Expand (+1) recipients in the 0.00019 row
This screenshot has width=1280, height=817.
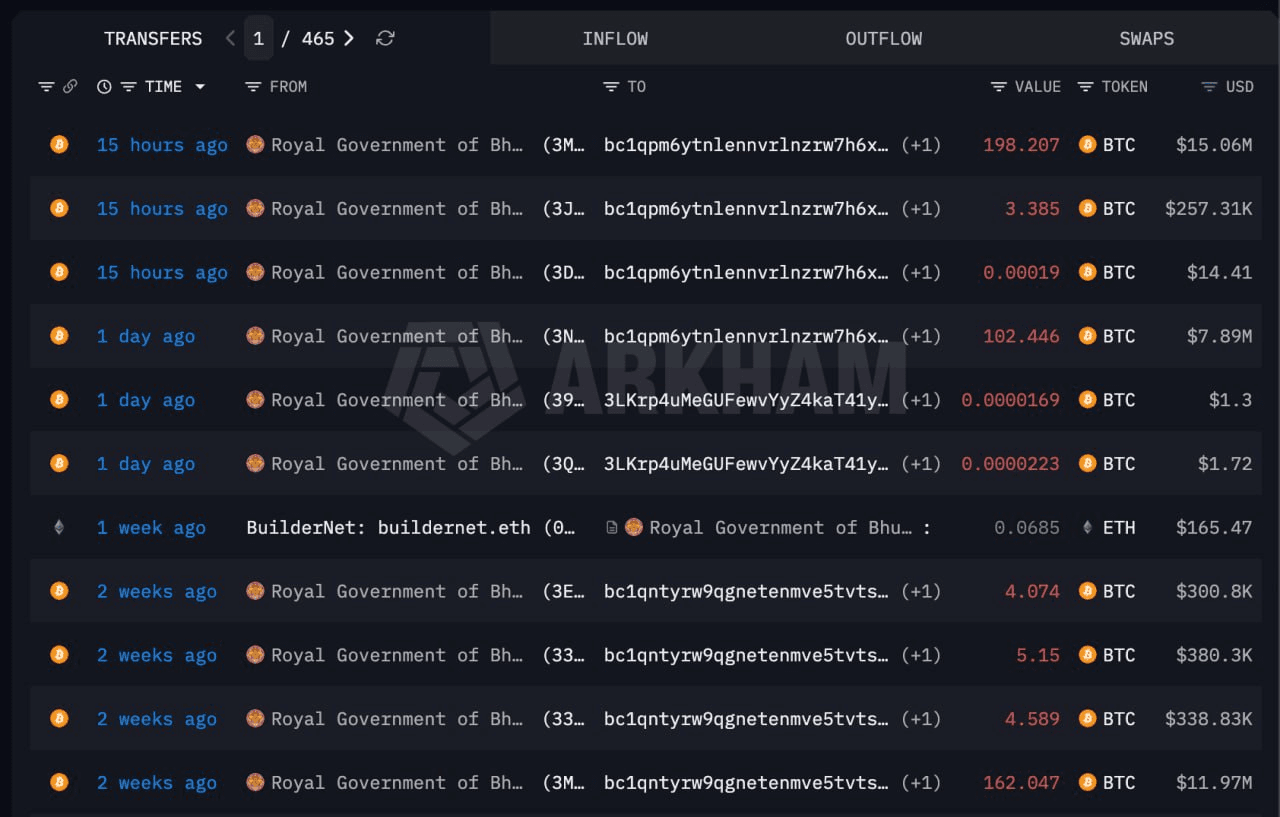921,273
